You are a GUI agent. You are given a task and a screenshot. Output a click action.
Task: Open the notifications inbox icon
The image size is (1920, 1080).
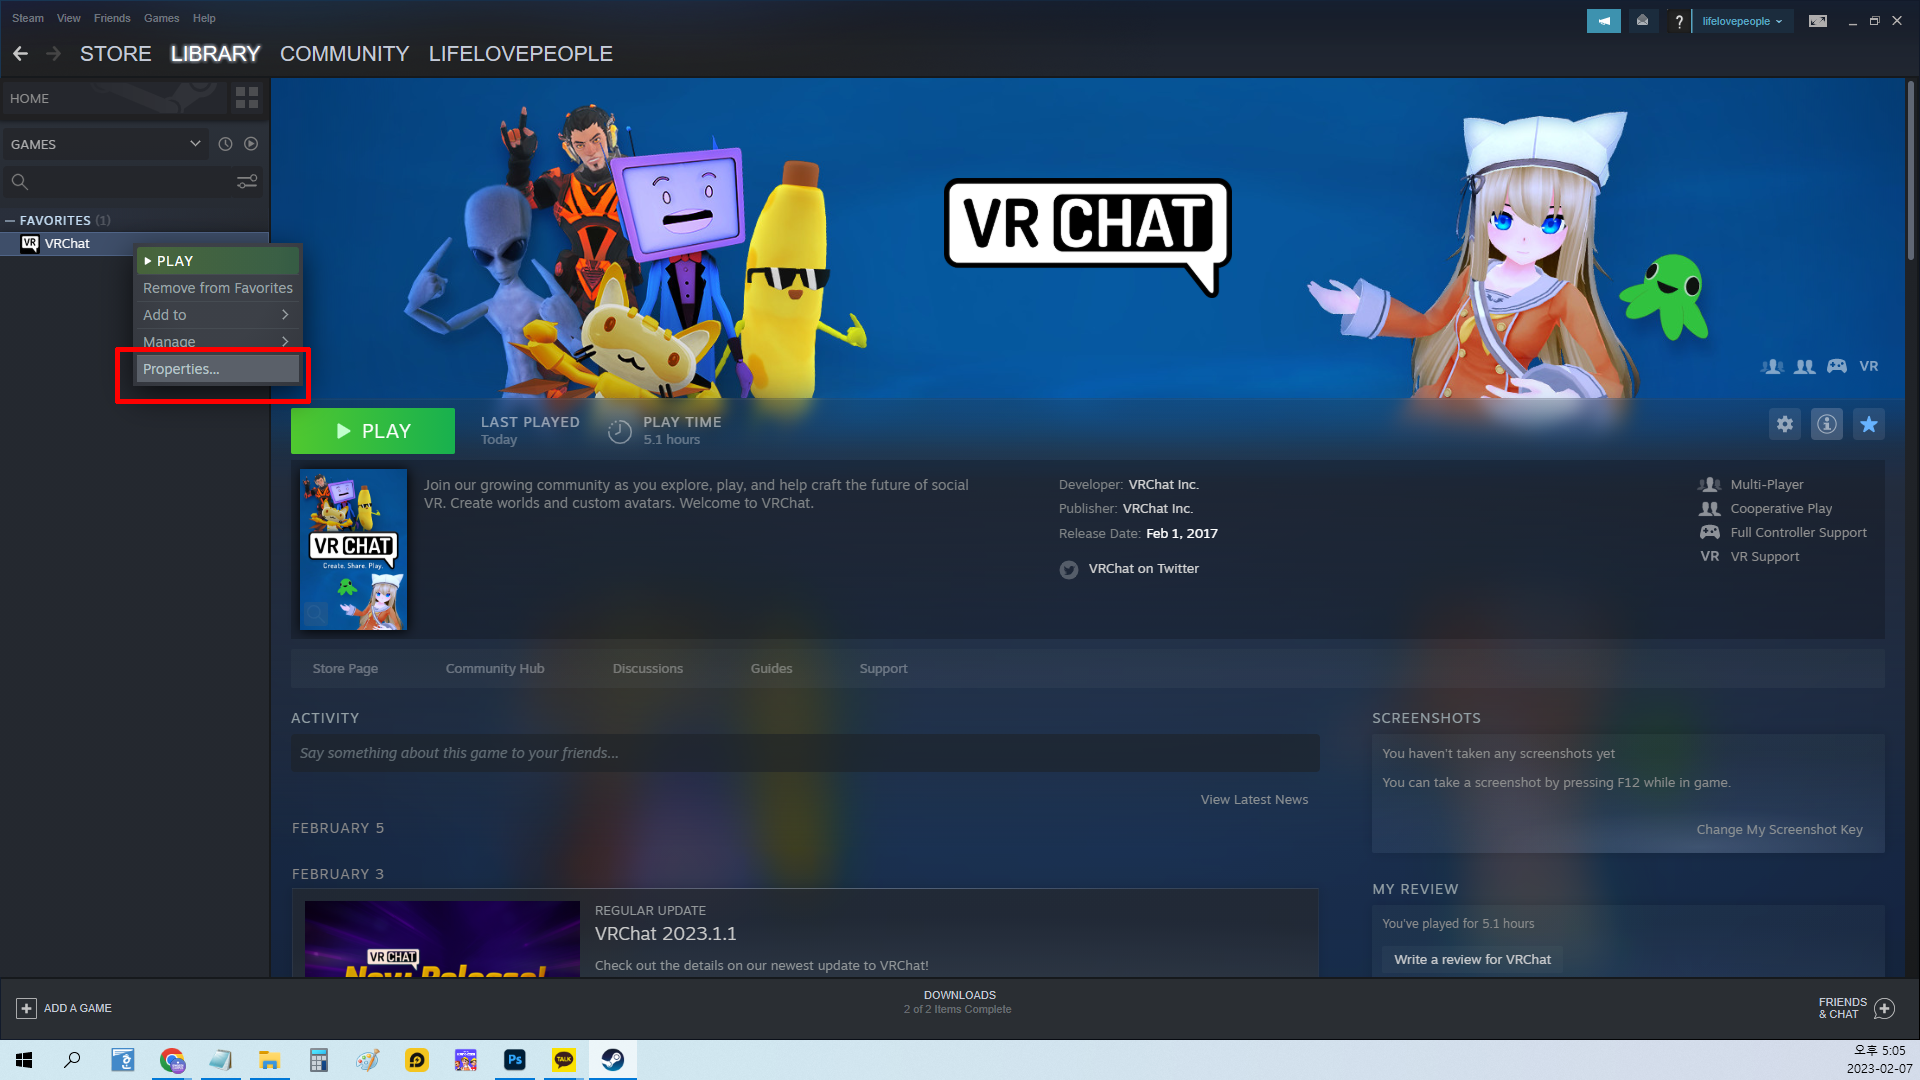(x=1642, y=21)
